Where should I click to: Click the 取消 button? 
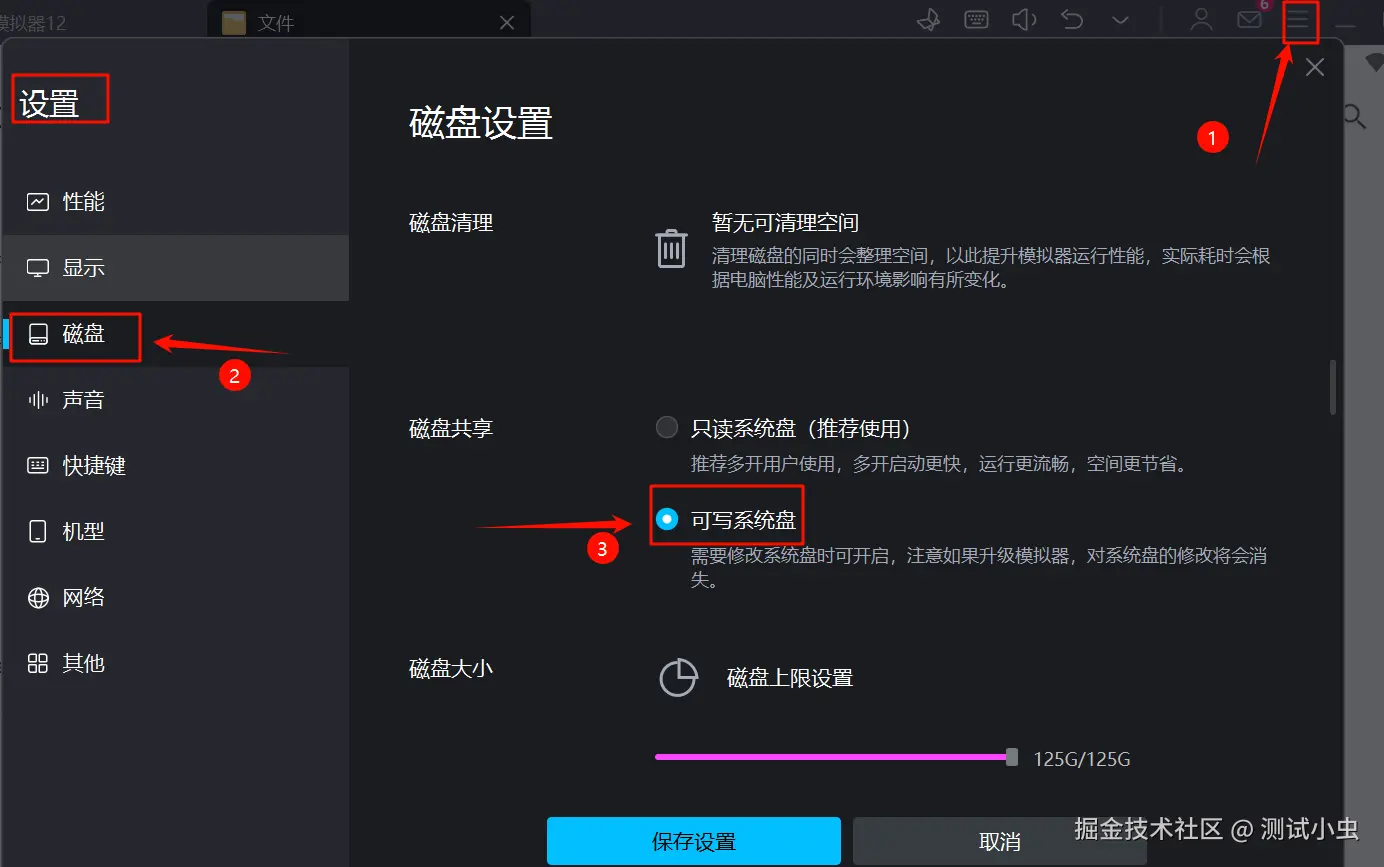tap(999, 840)
